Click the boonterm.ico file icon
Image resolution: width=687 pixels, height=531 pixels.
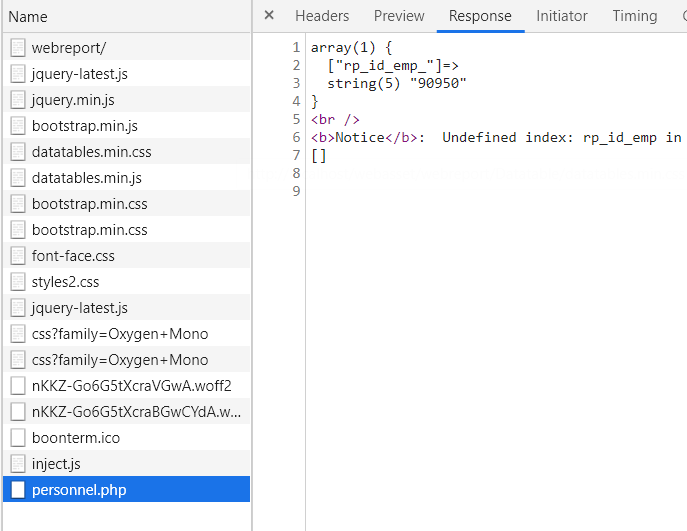[18, 438]
